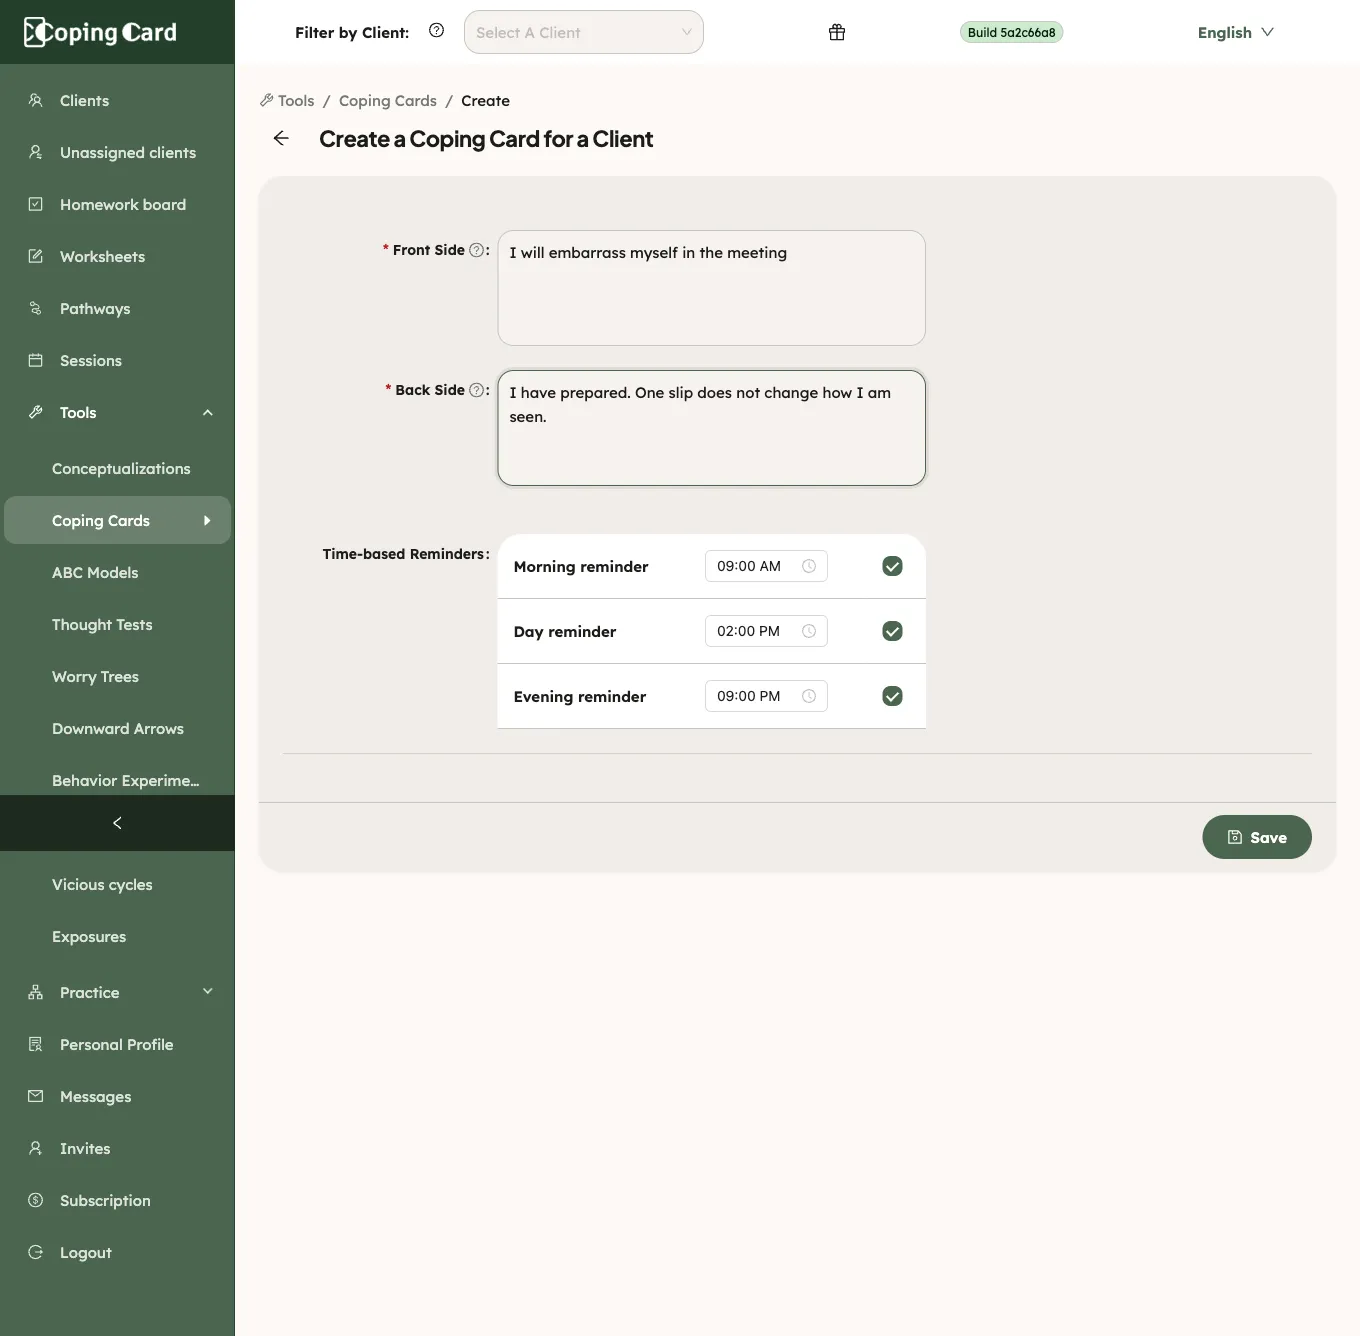Click the Clients sidebar icon
This screenshot has height=1336, width=1360.
[36, 100]
